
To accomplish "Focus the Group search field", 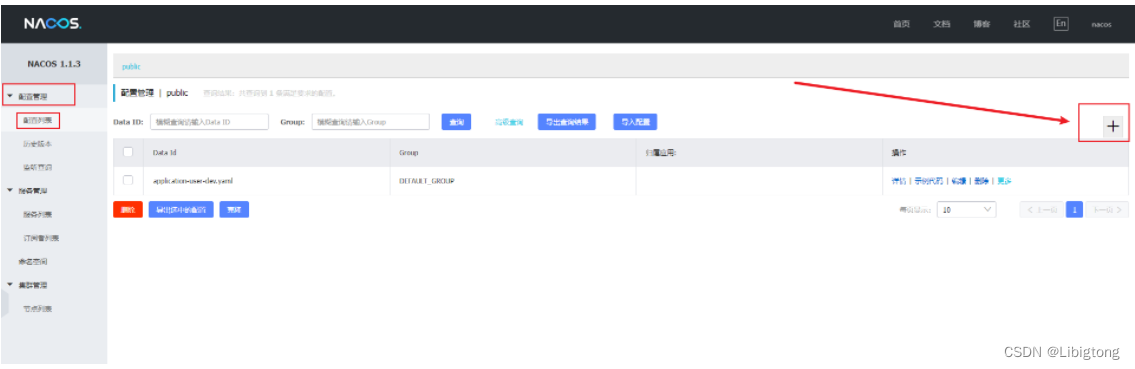I will (x=371, y=122).
